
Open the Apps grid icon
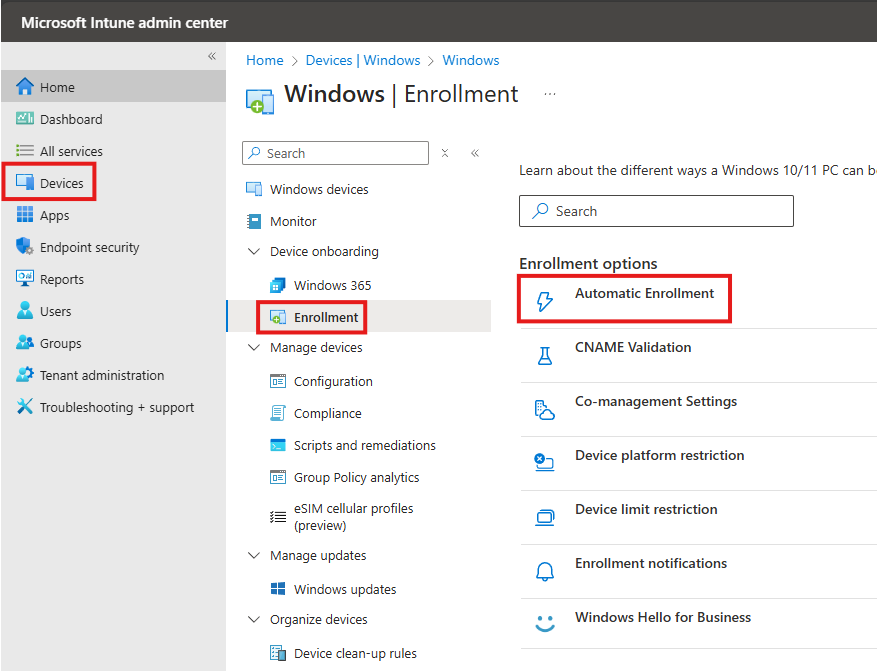25,215
